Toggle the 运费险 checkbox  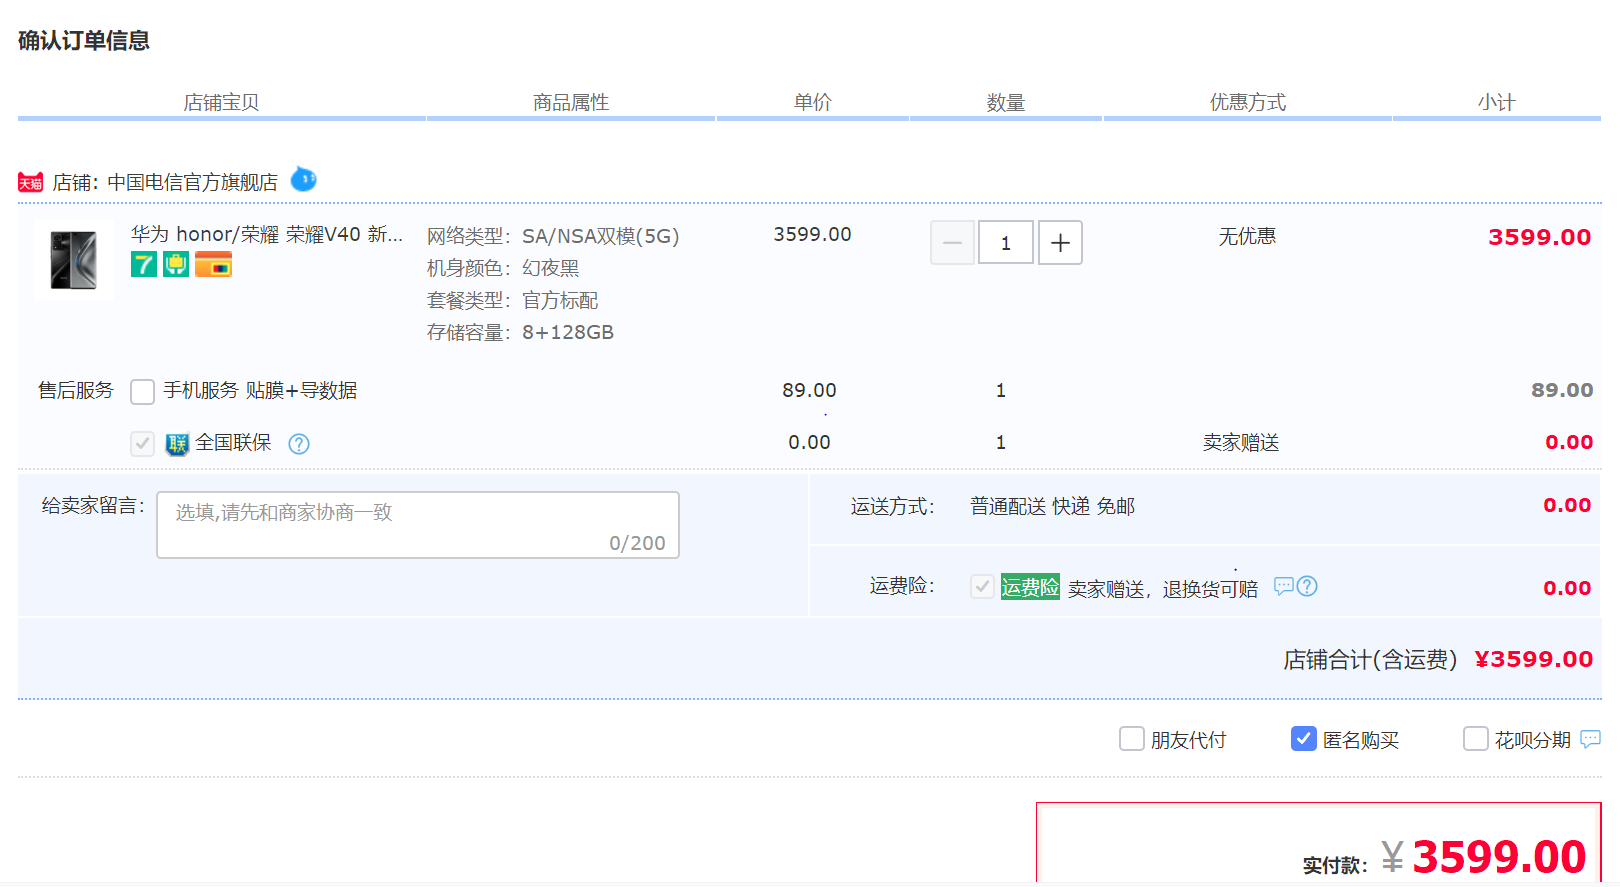(982, 587)
